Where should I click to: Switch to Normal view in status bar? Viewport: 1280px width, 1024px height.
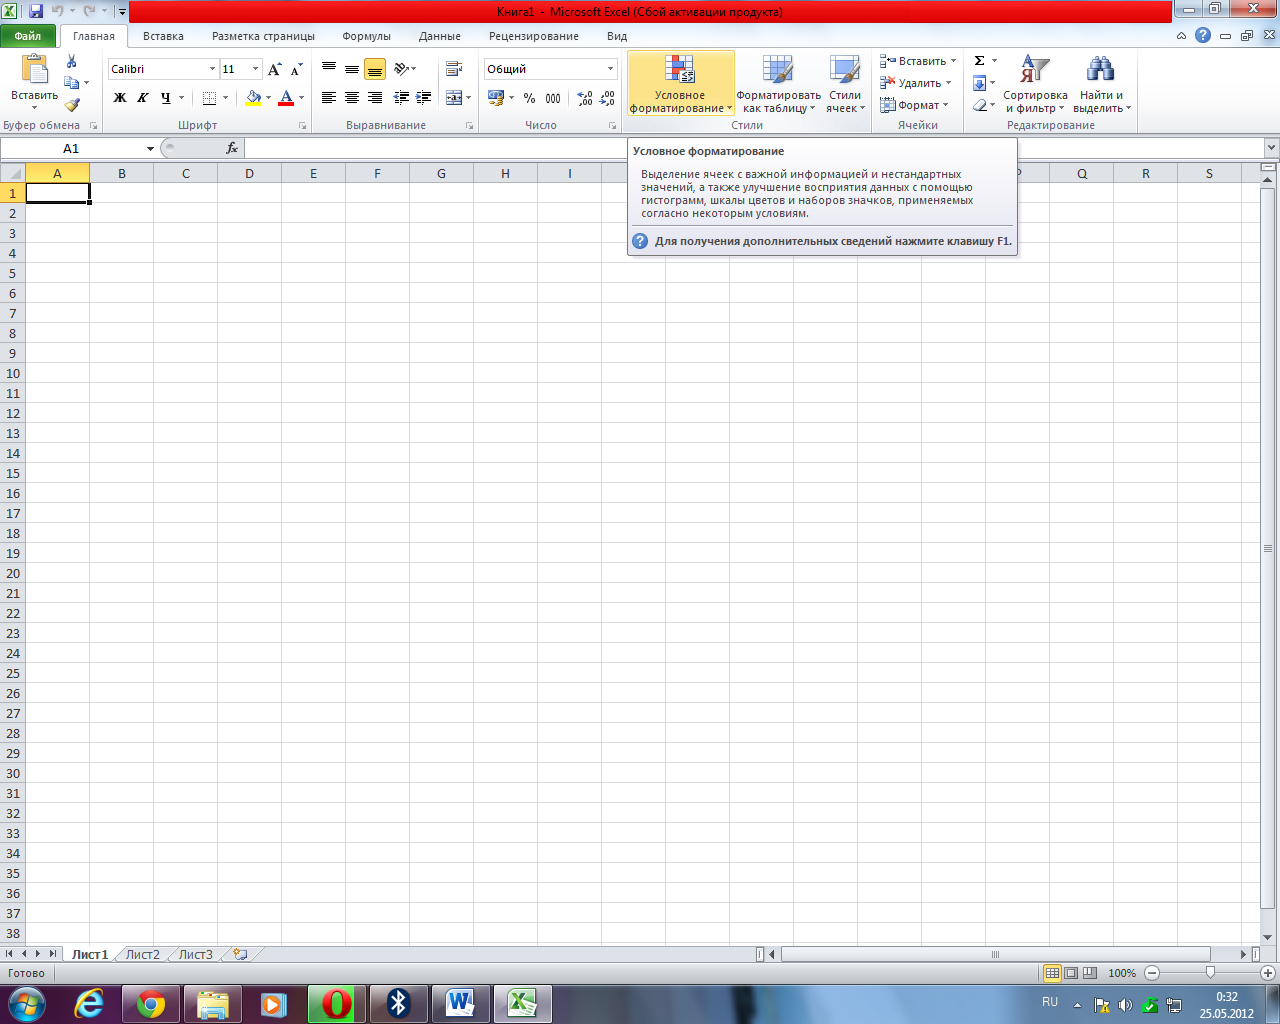point(1052,973)
